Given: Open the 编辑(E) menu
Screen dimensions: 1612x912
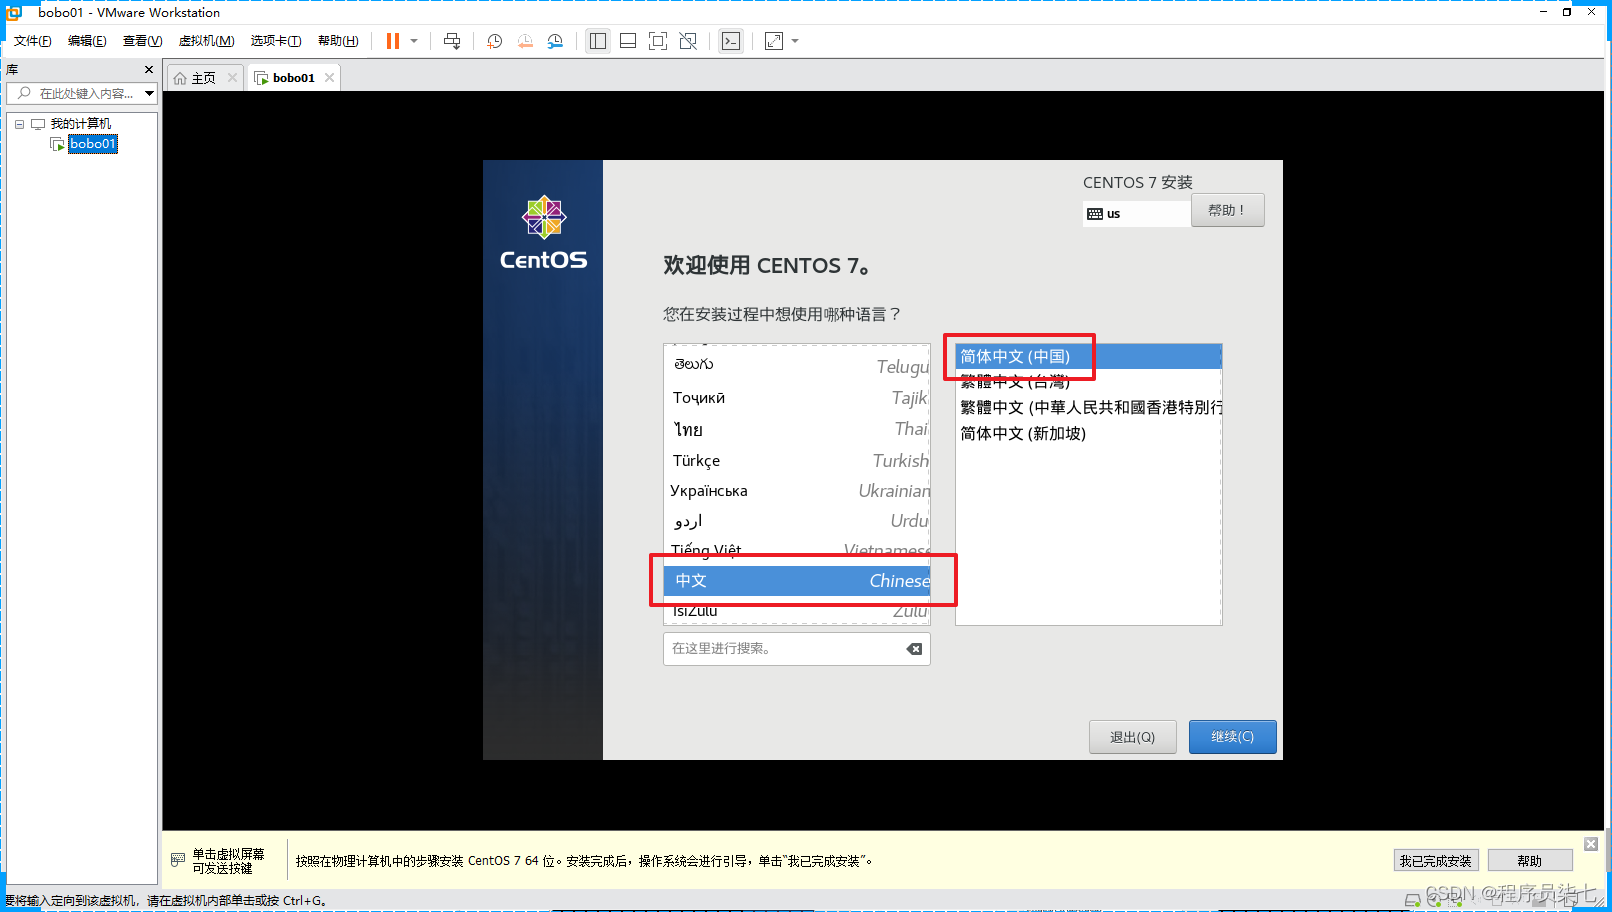Looking at the screenshot, I should pos(87,41).
